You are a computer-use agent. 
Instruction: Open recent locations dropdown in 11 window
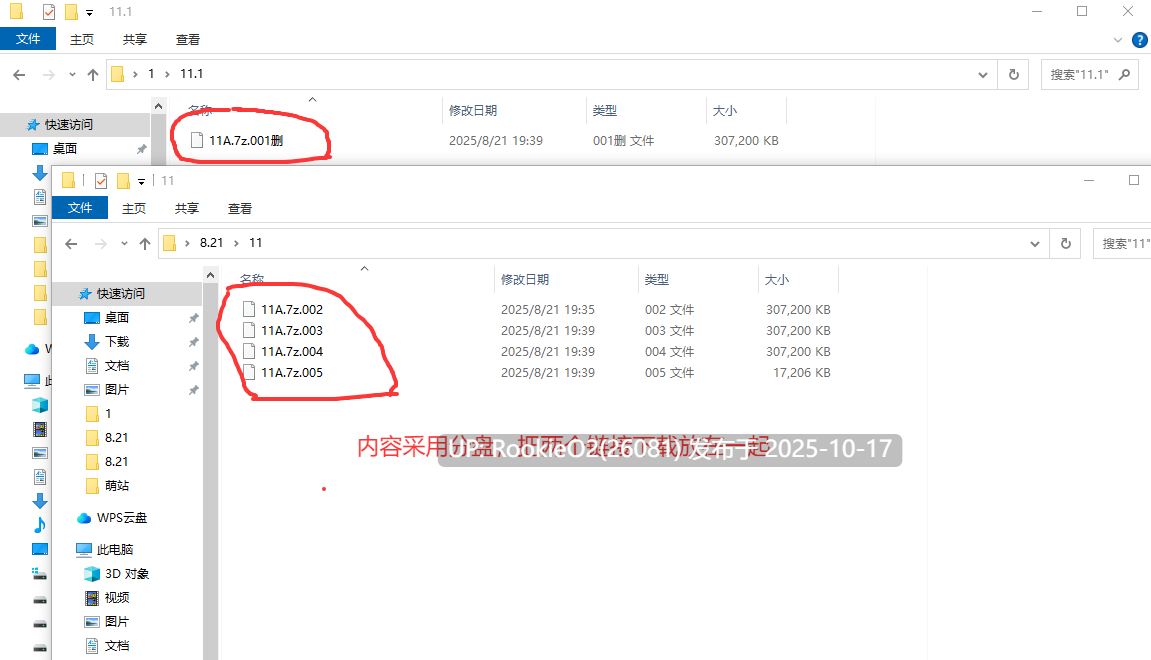coord(124,244)
